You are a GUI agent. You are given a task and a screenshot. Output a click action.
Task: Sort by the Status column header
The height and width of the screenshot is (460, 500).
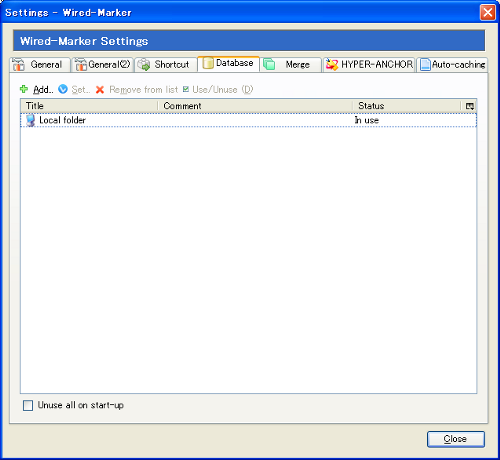tap(407, 106)
